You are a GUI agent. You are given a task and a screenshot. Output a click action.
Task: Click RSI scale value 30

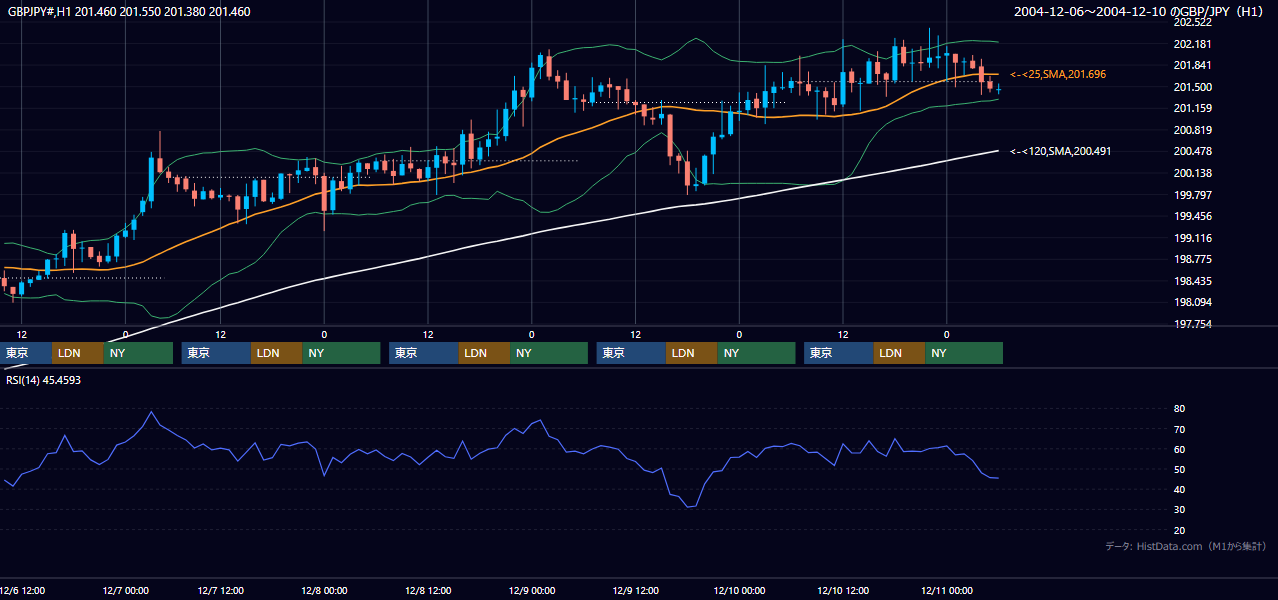tap(1179, 509)
